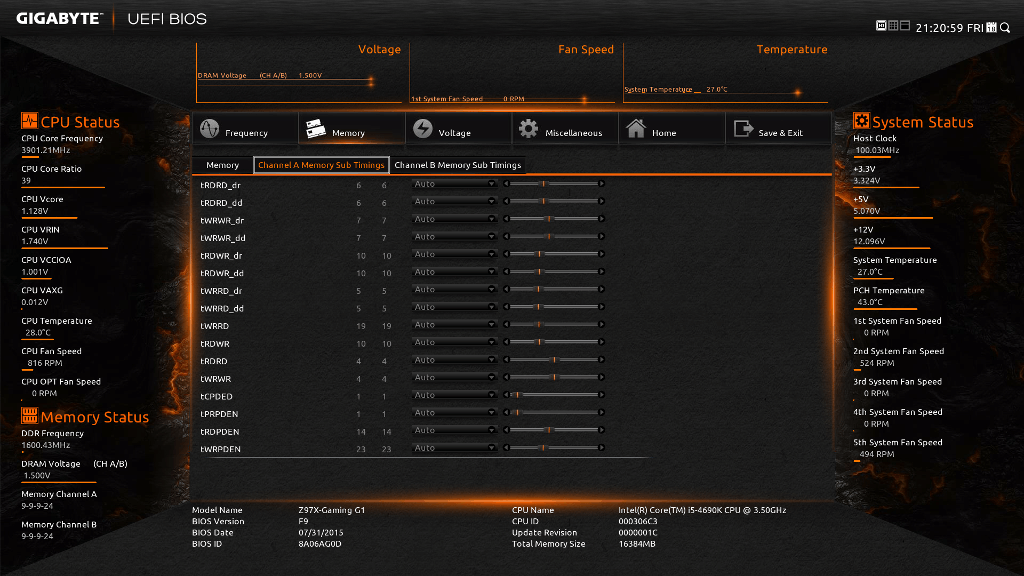This screenshot has width=1024, height=576.
Task: Click the 2nd System Fan Speed 524 RPM
Action: (x=876, y=363)
